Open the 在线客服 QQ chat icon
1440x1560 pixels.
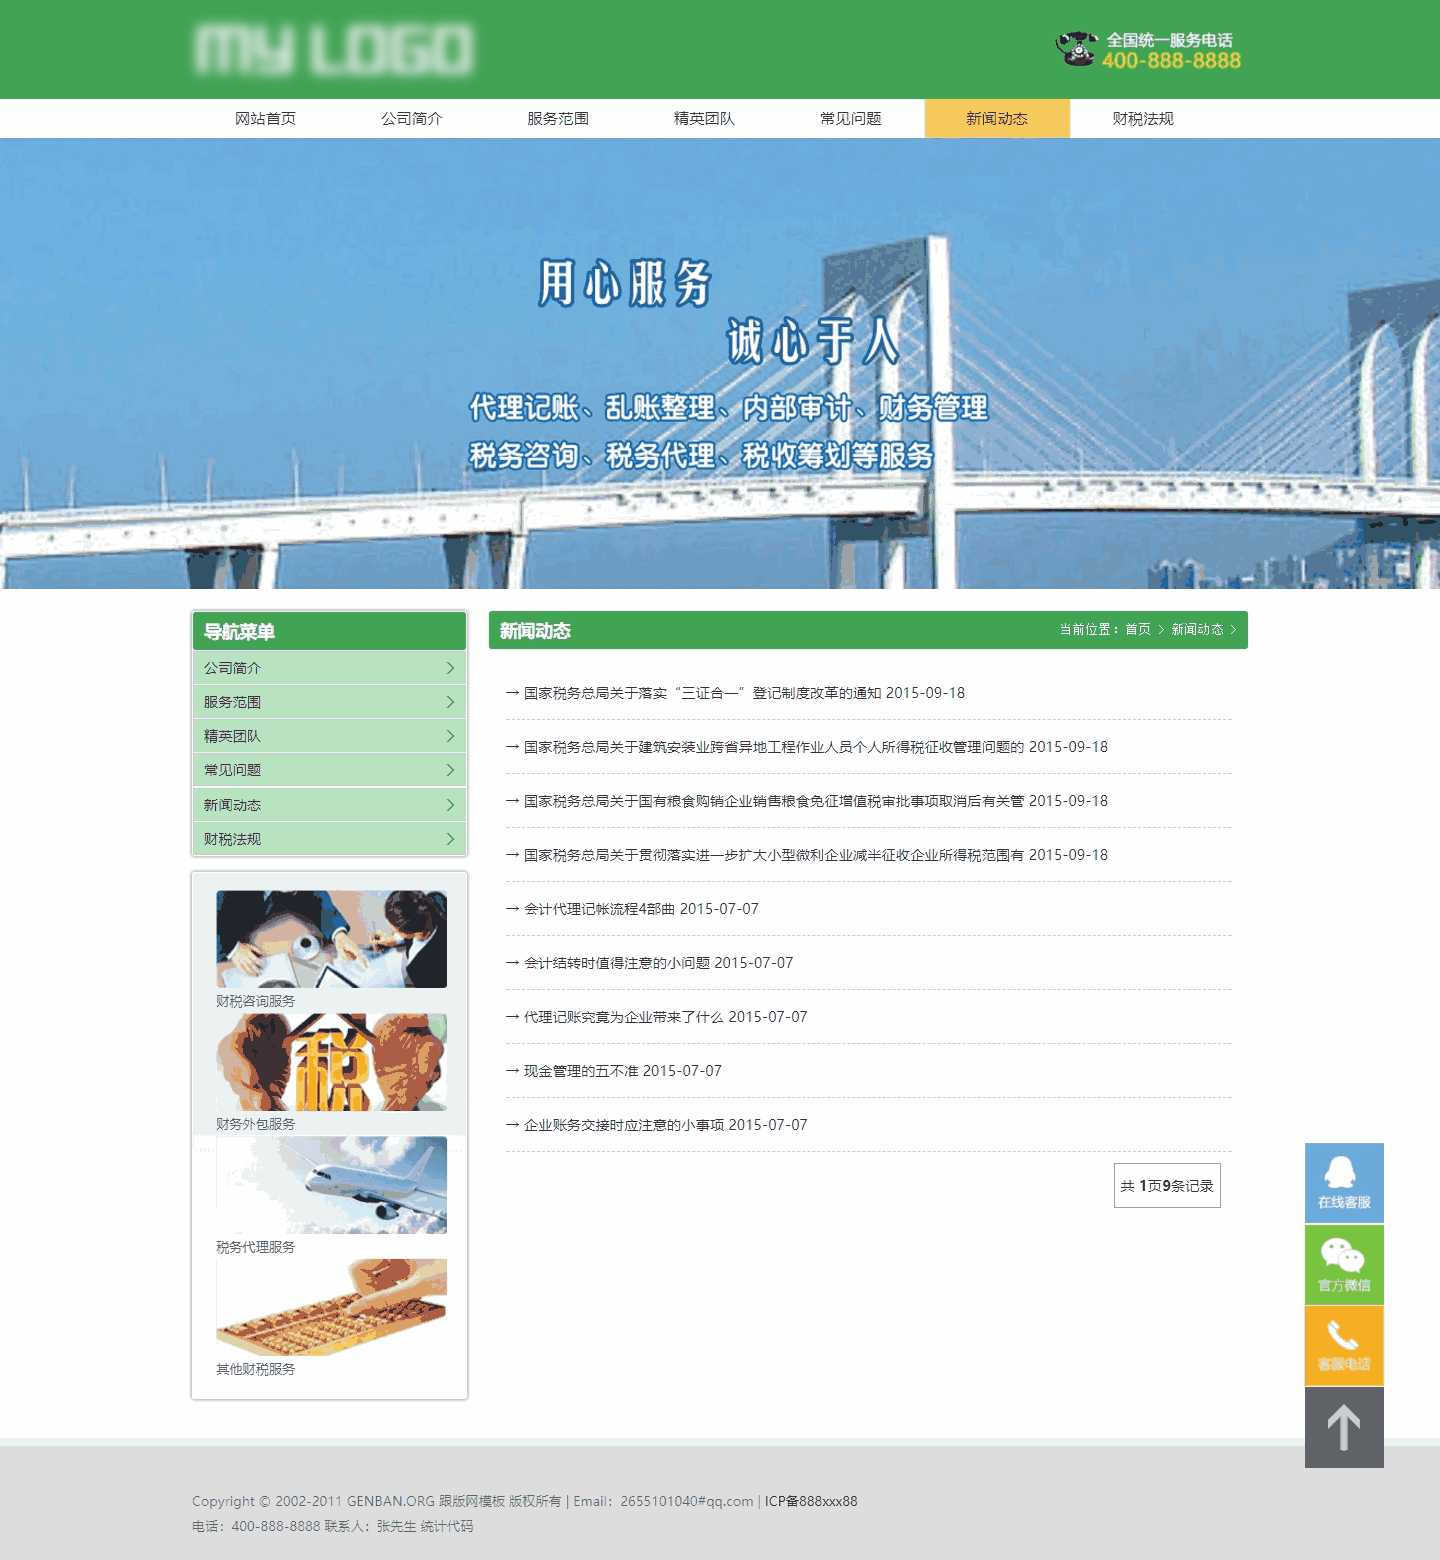click(1343, 1182)
